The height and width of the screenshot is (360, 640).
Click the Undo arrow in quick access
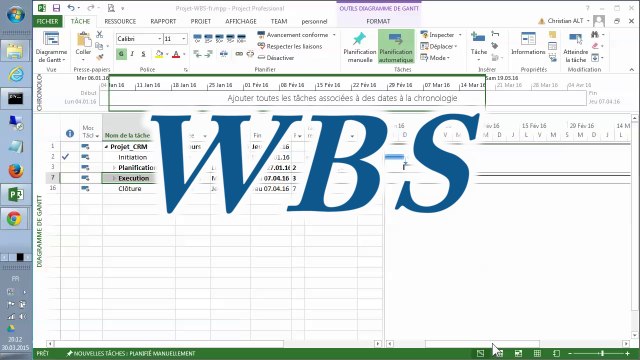click(71, 8)
